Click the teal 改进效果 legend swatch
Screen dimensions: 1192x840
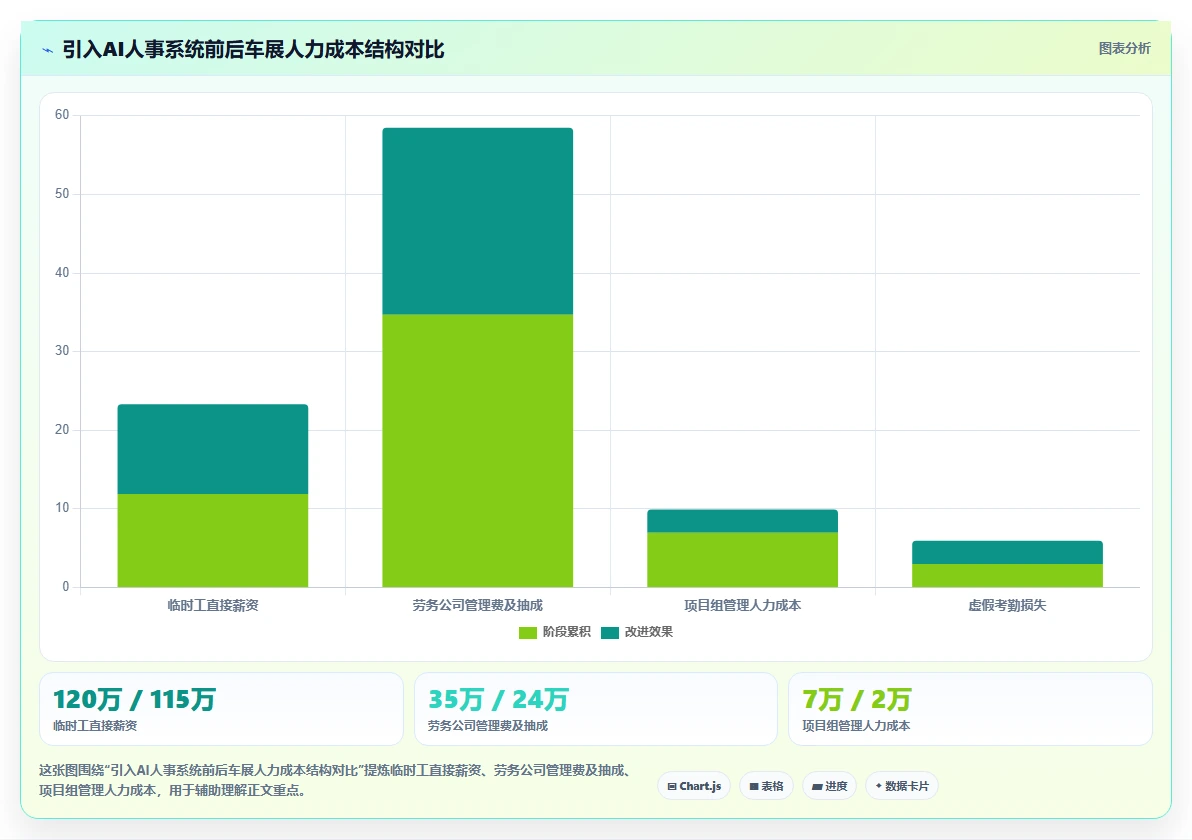coord(610,632)
